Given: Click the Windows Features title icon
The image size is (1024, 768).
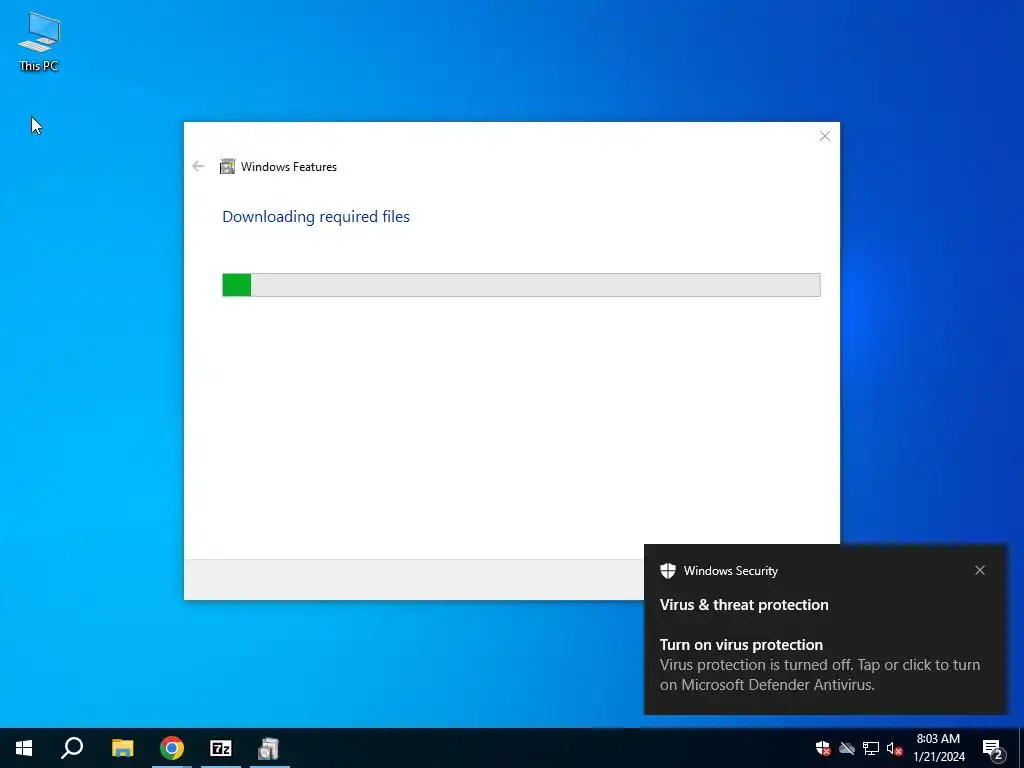Looking at the screenshot, I should (x=227, y=167).
